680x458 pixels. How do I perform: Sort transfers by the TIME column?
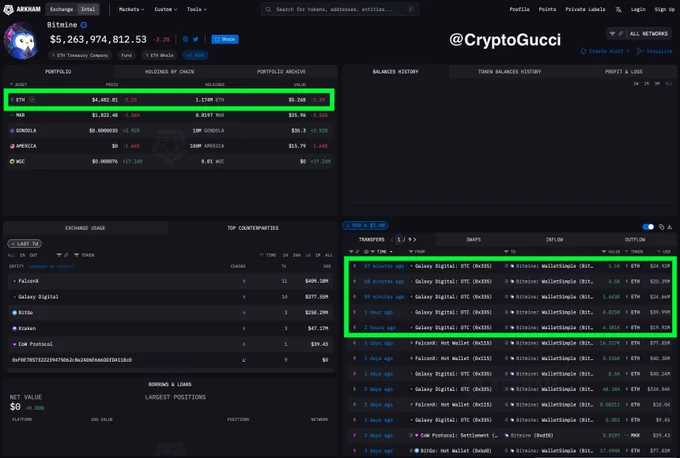click(x=384, y=252)
